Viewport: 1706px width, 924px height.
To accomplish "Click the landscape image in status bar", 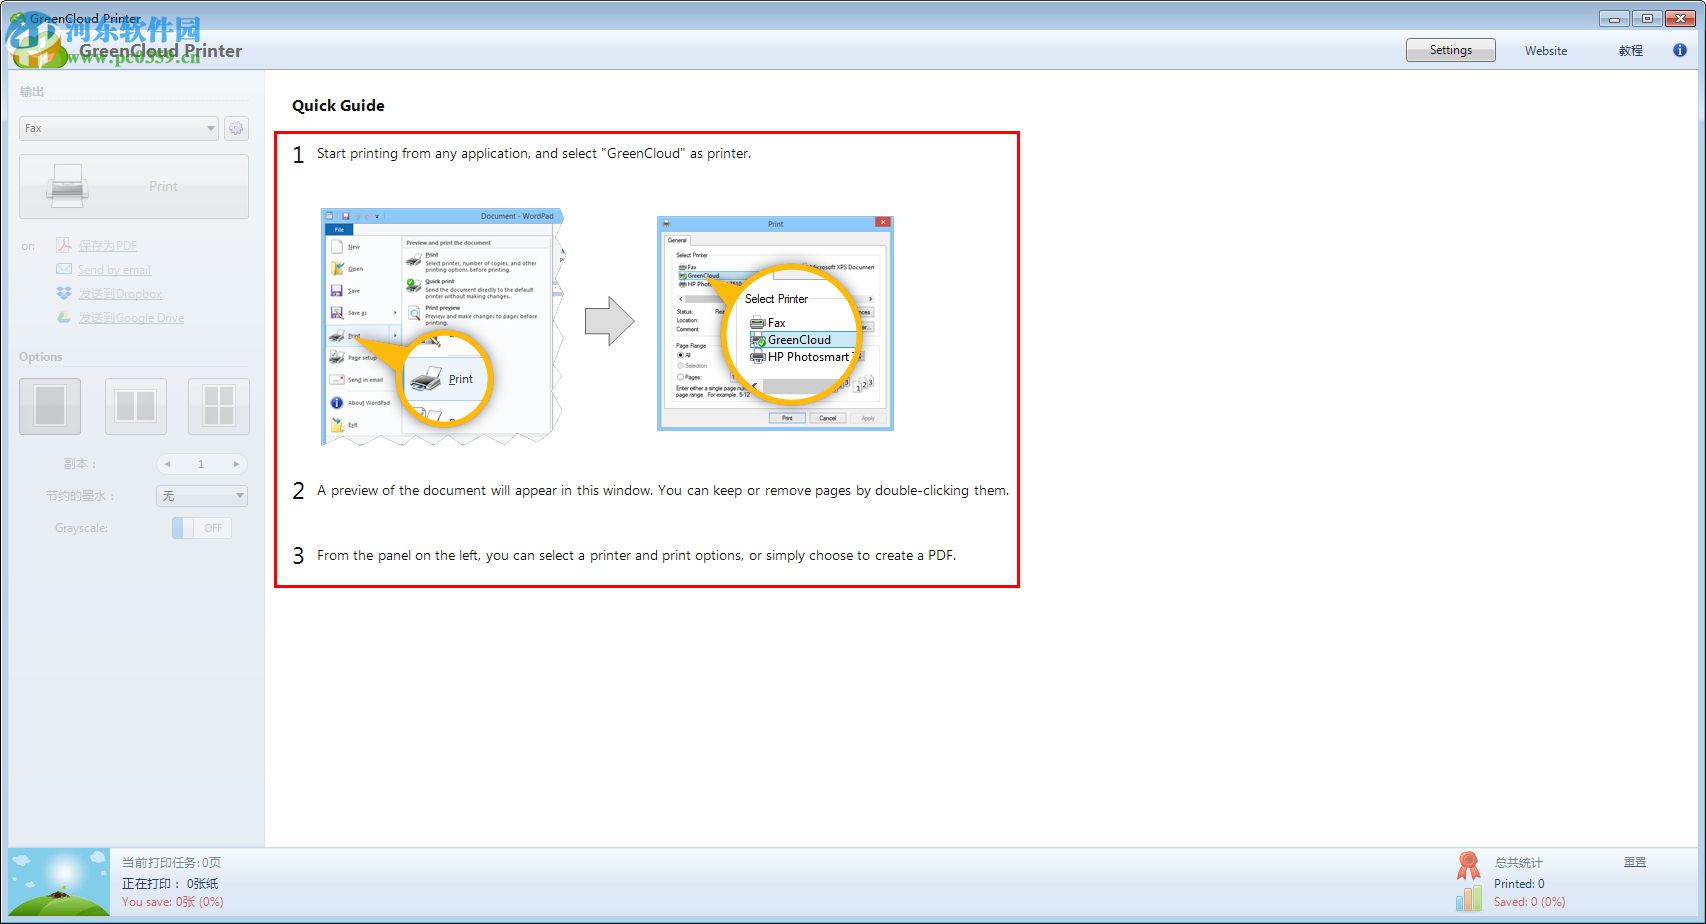I will (59, 882).
